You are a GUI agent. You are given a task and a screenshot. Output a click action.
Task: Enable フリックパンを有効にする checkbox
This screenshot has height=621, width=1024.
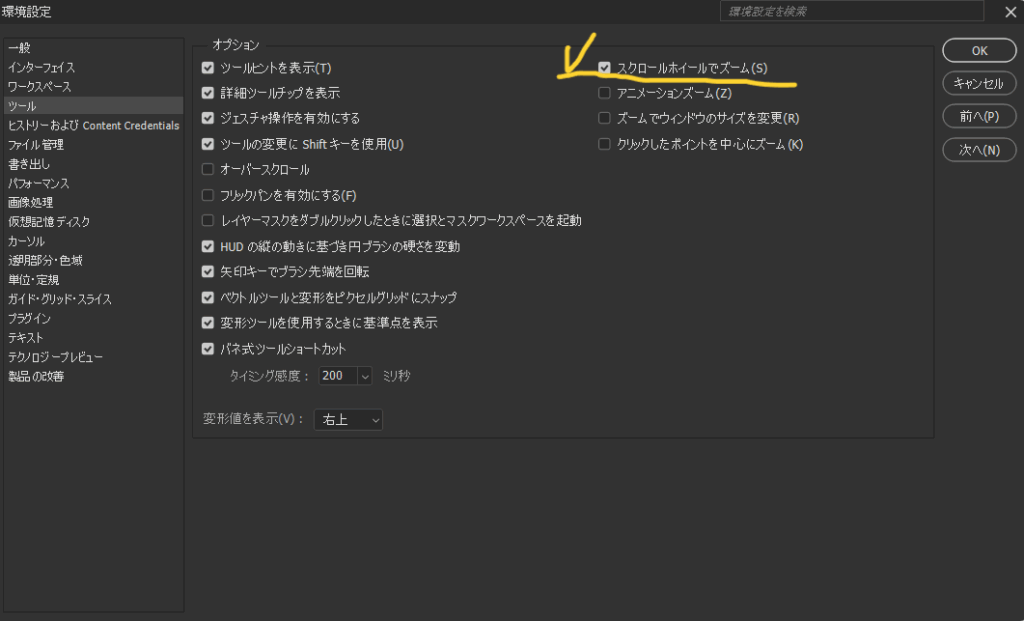coord(208,195)
